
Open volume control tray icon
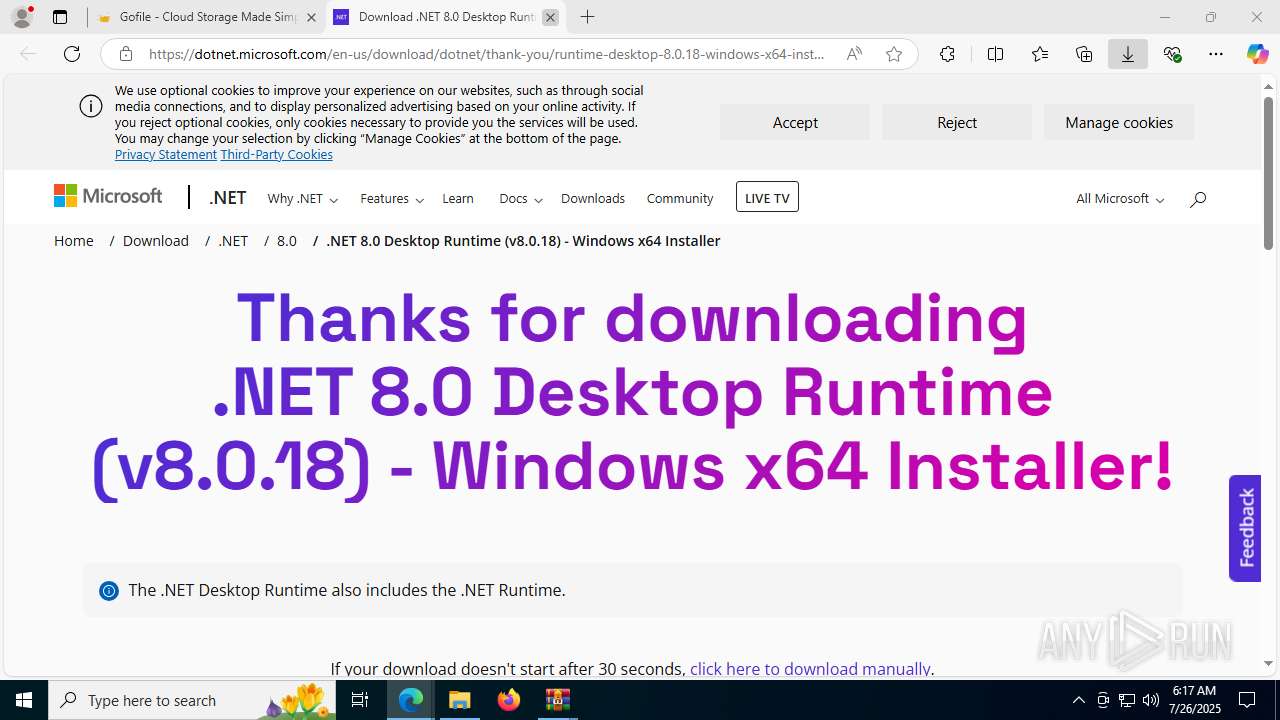[1150, 700]
